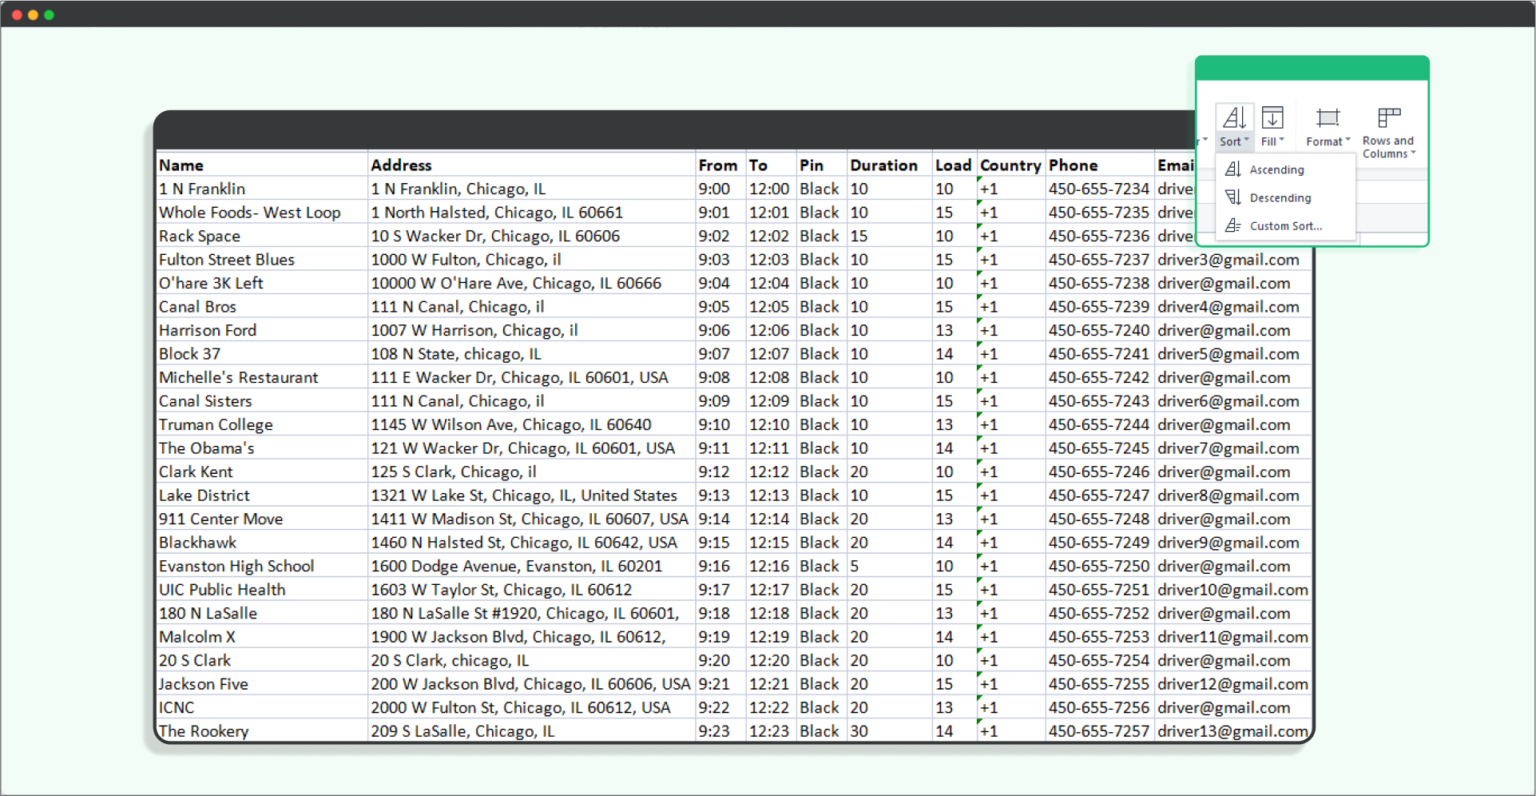This screenshot has height=796, width=1536.
Task: Click the Duration column header cell
Action: click(x=888, y=165)
